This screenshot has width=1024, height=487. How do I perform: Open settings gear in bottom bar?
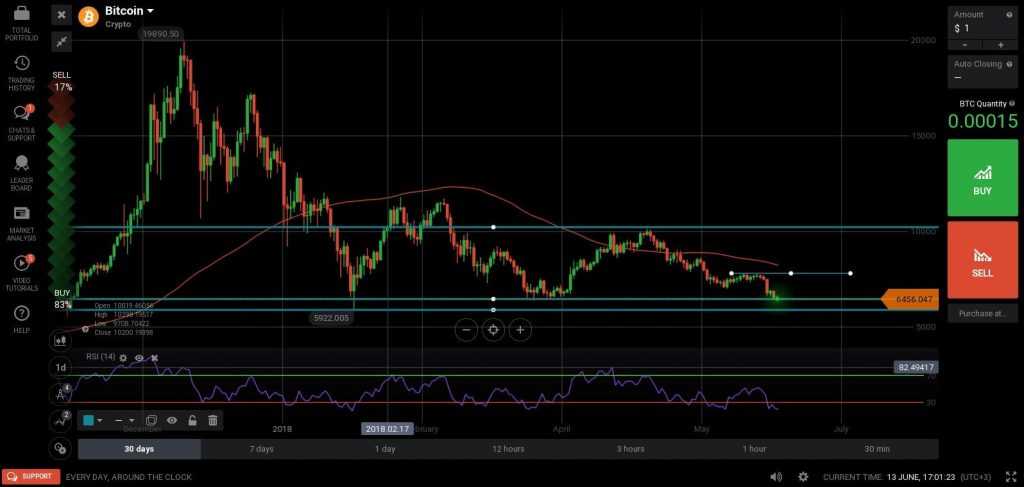[803, 477]
